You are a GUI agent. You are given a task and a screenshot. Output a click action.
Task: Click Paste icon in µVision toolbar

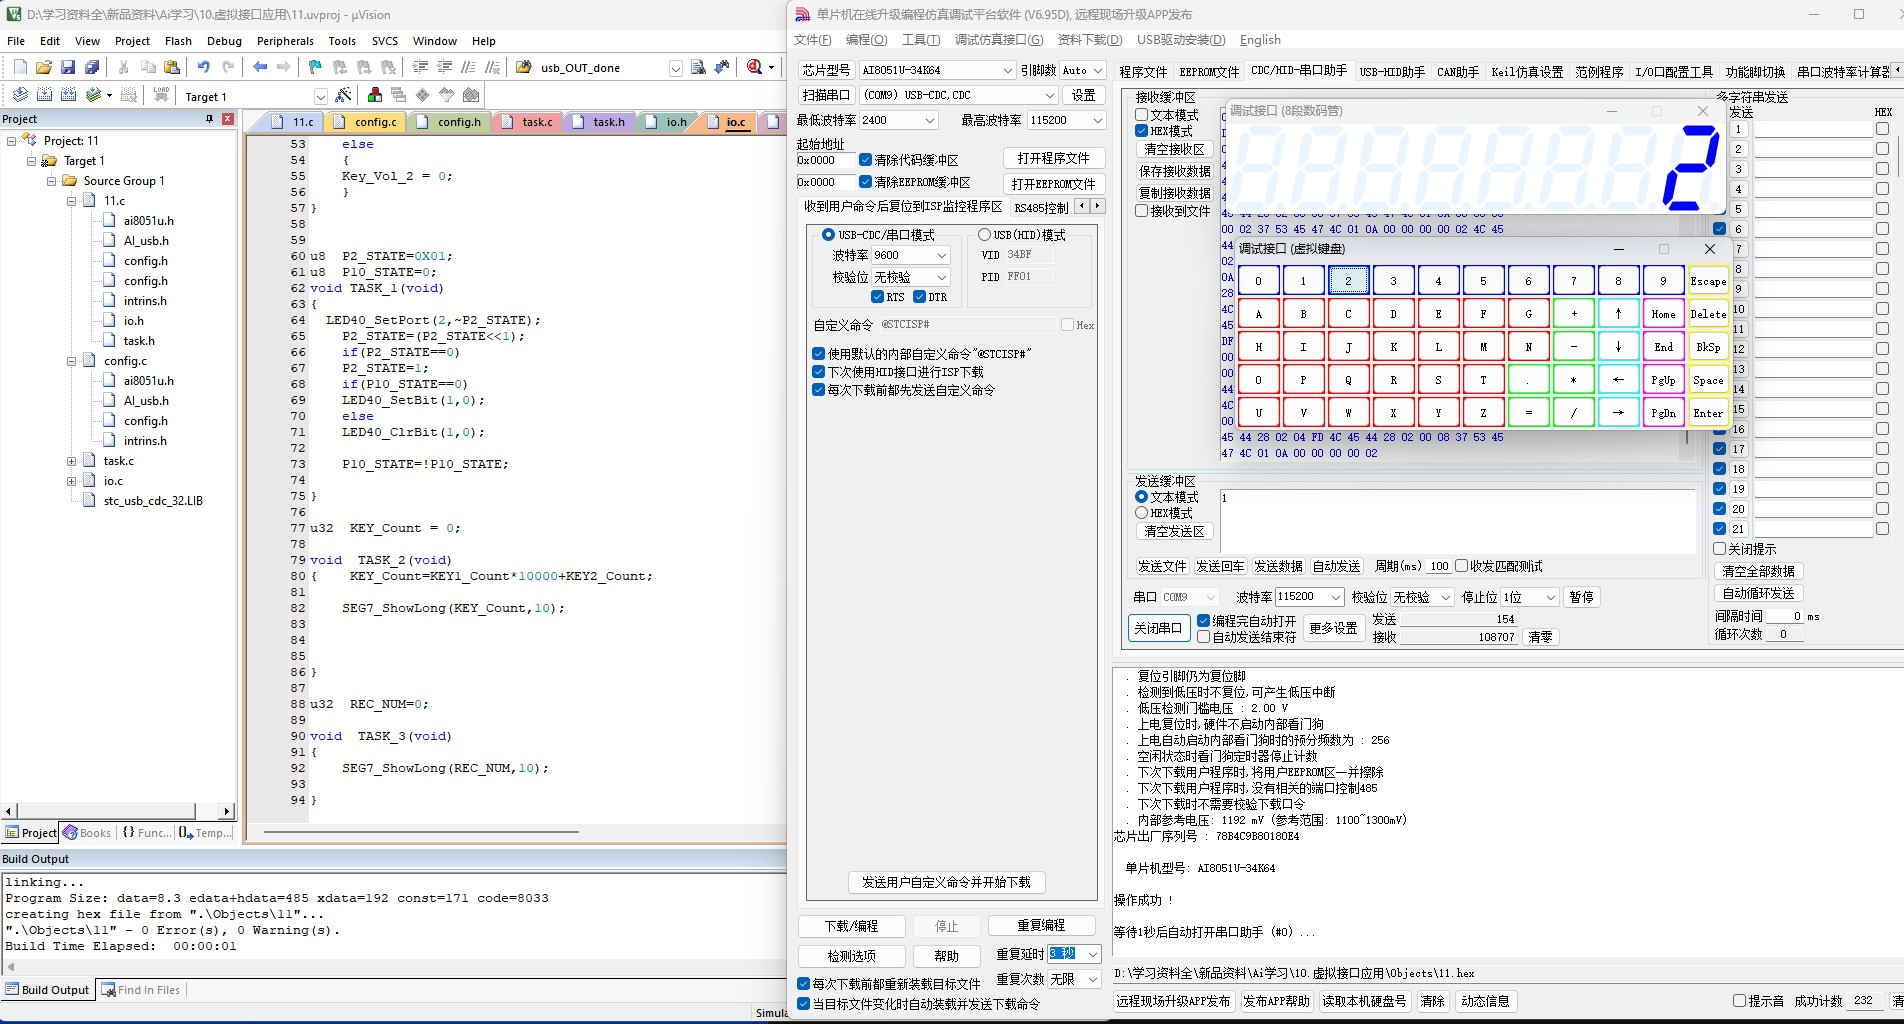click(x=172, y=67)
